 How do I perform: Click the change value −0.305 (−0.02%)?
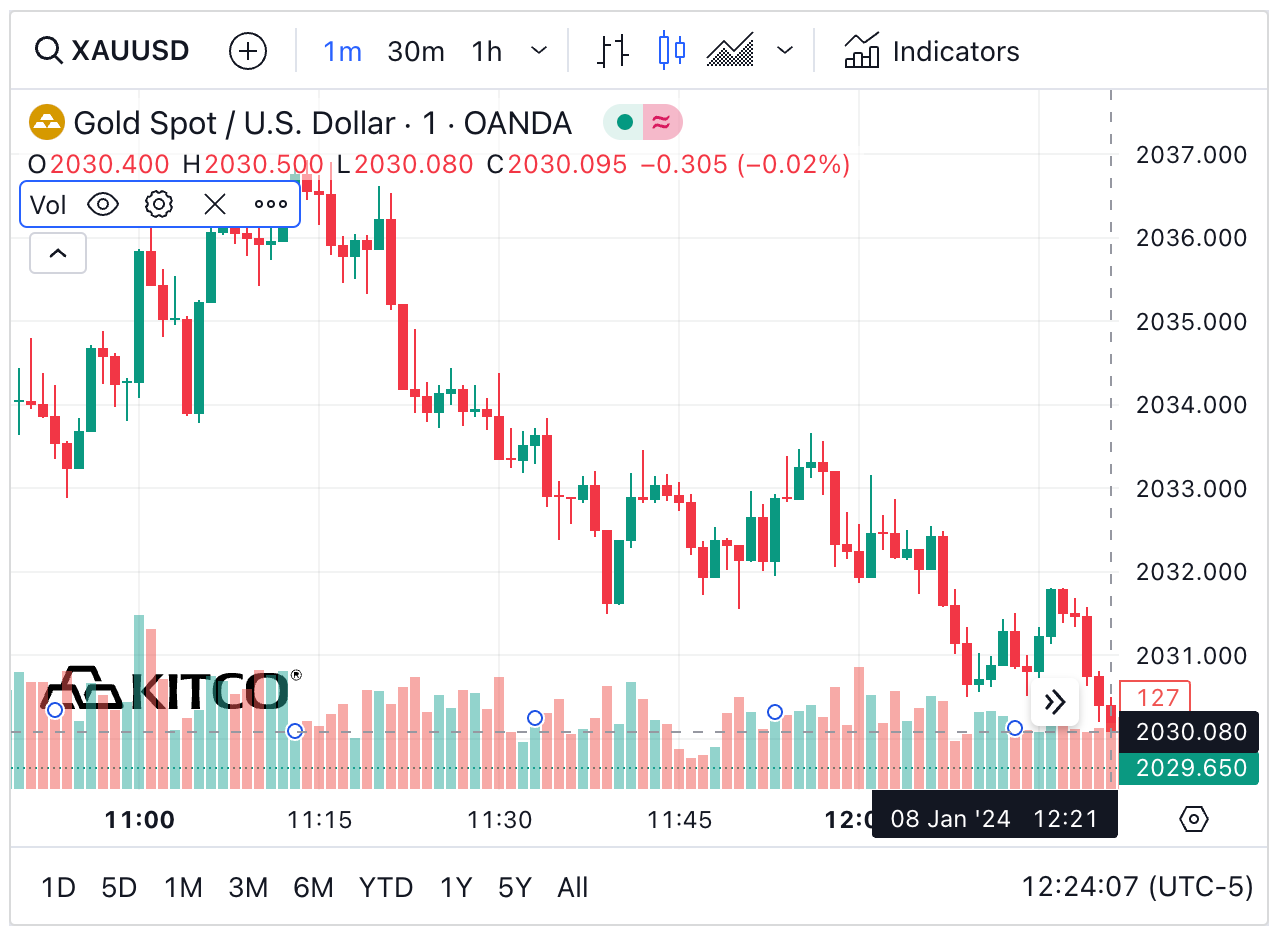[x=745, y=165]
